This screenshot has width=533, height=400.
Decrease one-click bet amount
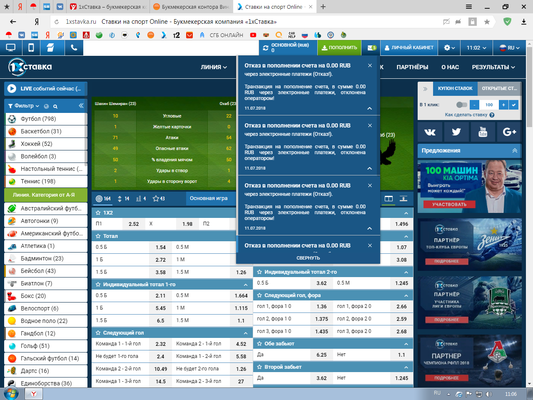[474, 105]
